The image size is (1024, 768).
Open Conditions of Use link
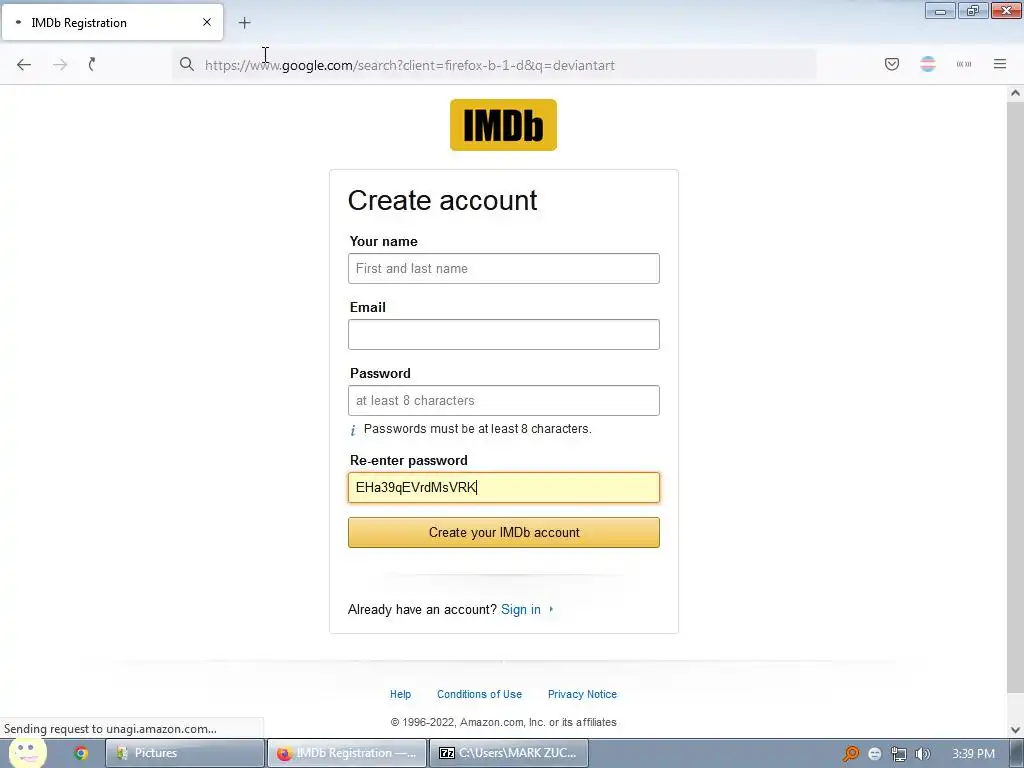point(479,694)
